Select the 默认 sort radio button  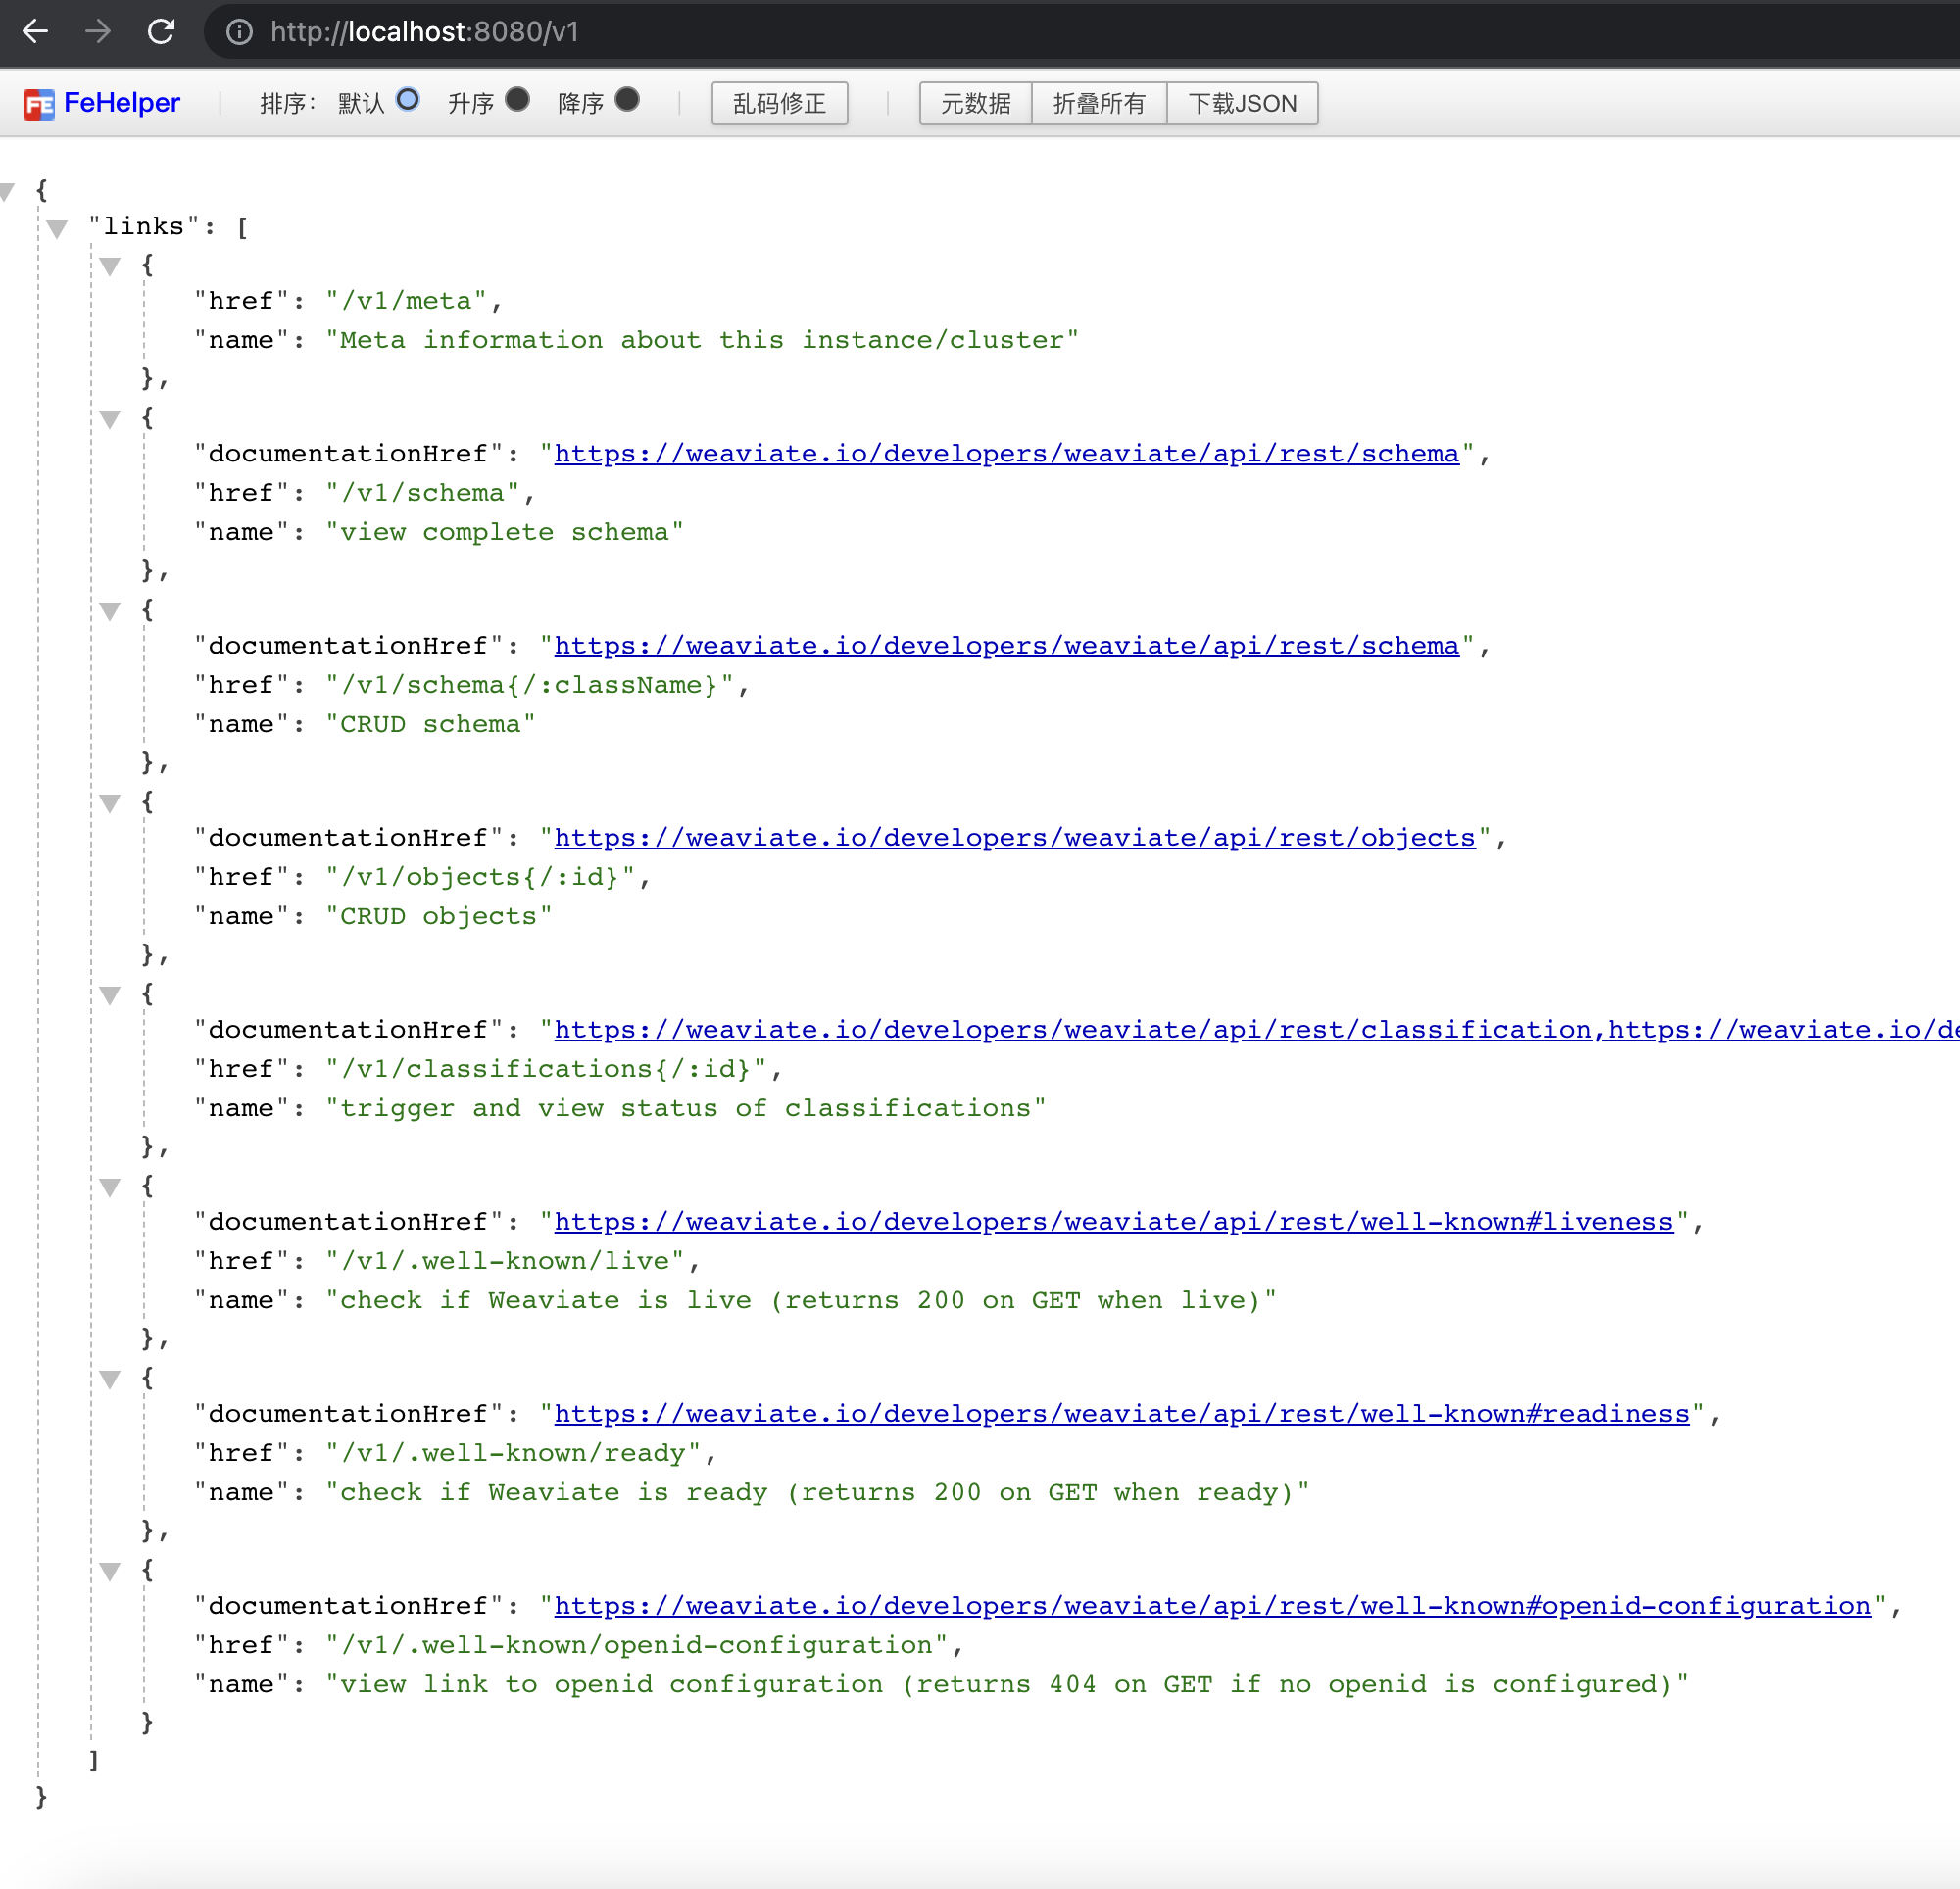click(408, 100)
